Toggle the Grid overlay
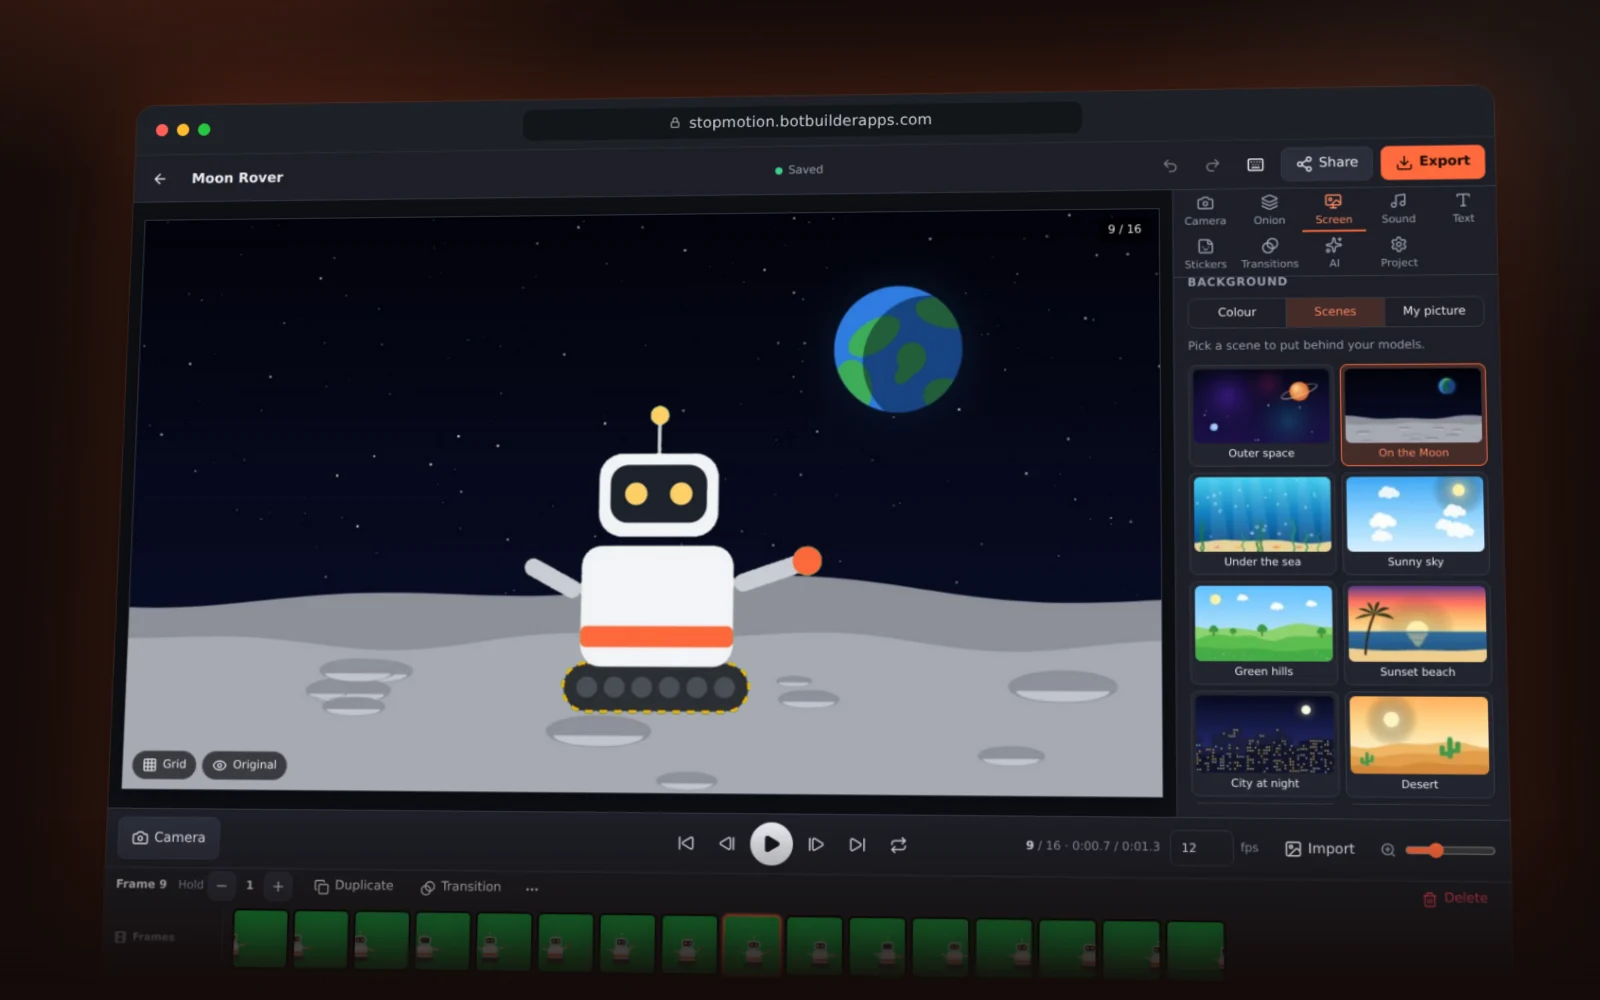The image size is (1600, 1000). point(165,764)
